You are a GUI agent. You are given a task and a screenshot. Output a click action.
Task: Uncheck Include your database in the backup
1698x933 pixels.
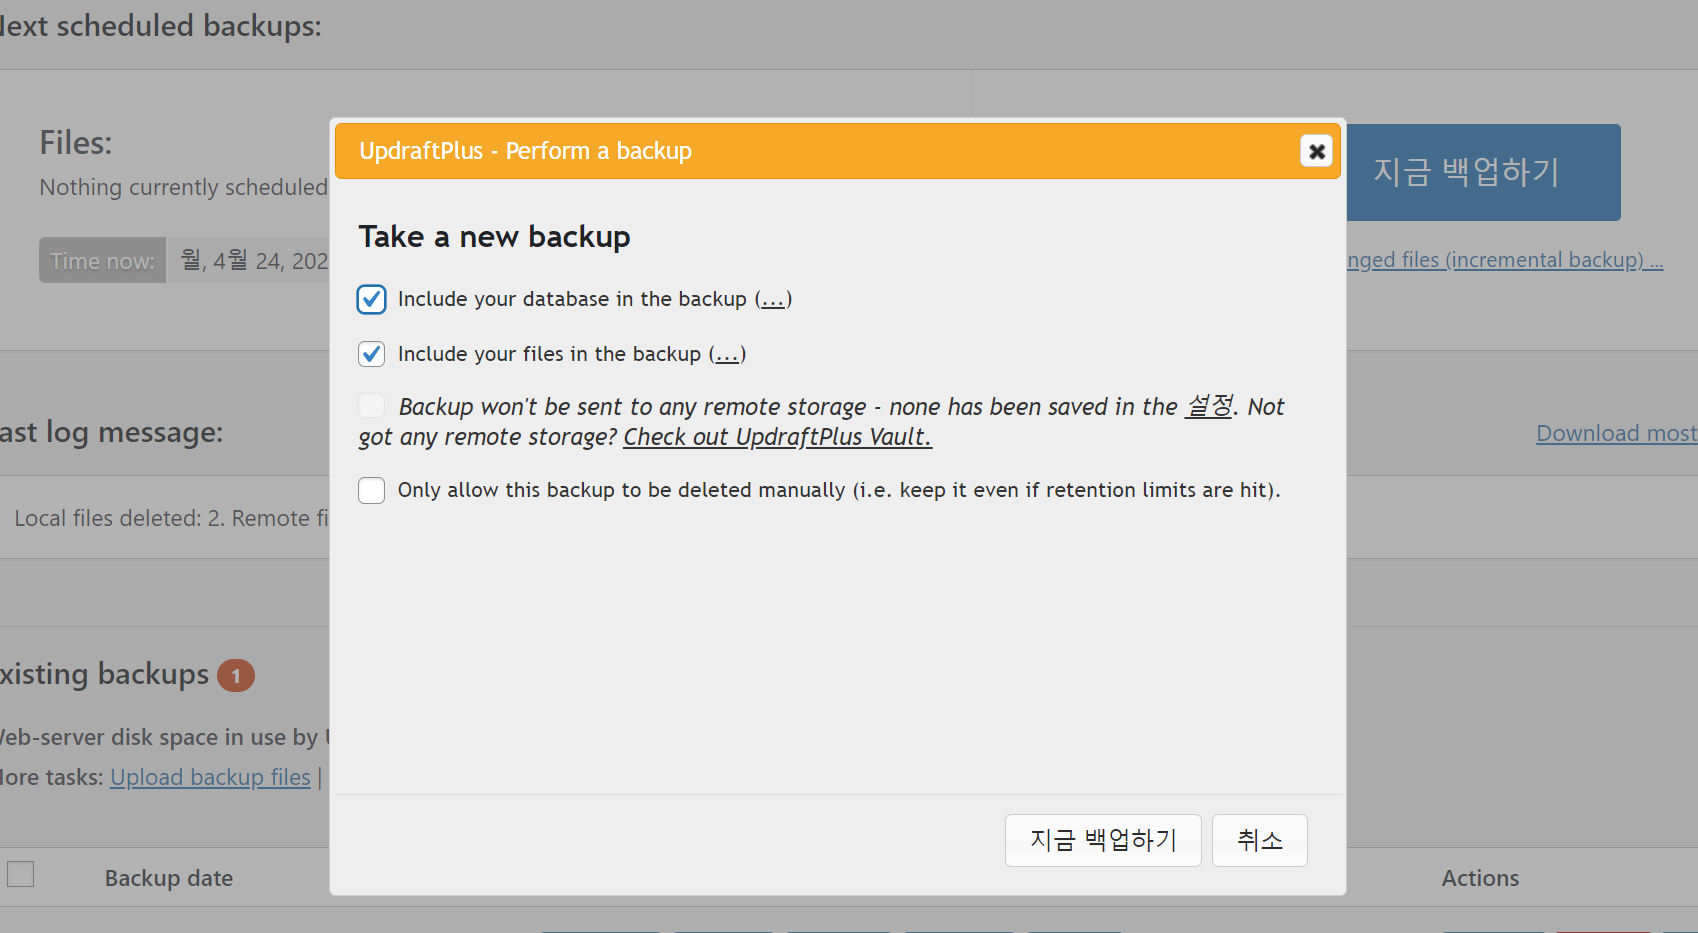tap(371, 299)
